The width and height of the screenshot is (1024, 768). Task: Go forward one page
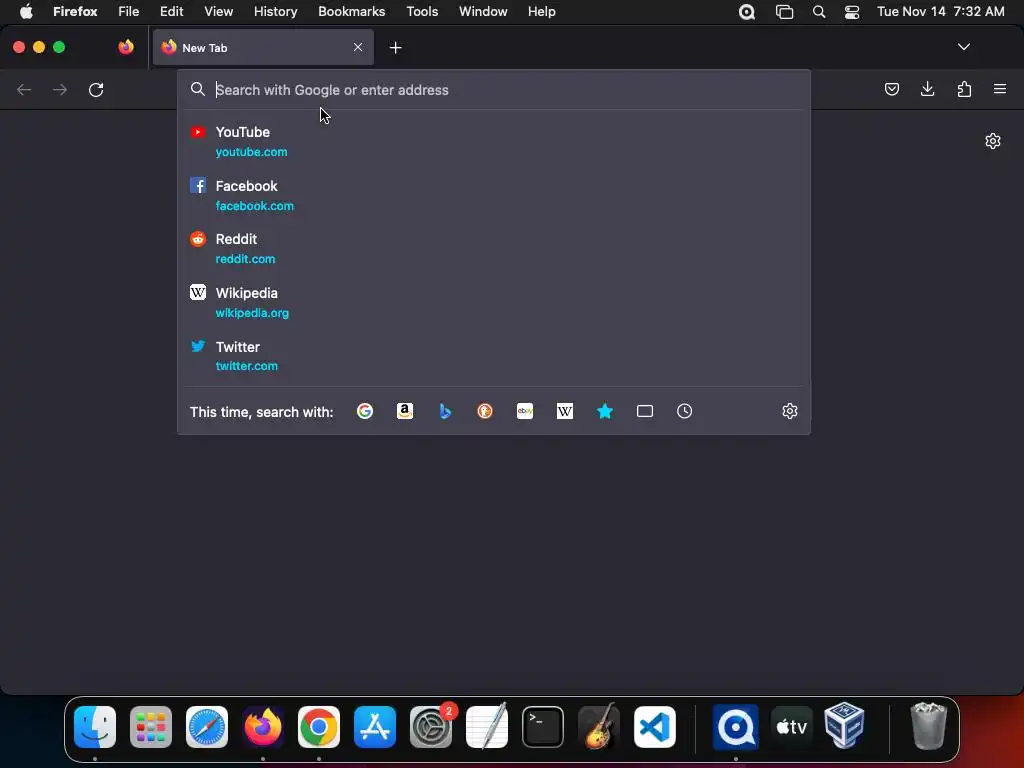click(60, 89)
